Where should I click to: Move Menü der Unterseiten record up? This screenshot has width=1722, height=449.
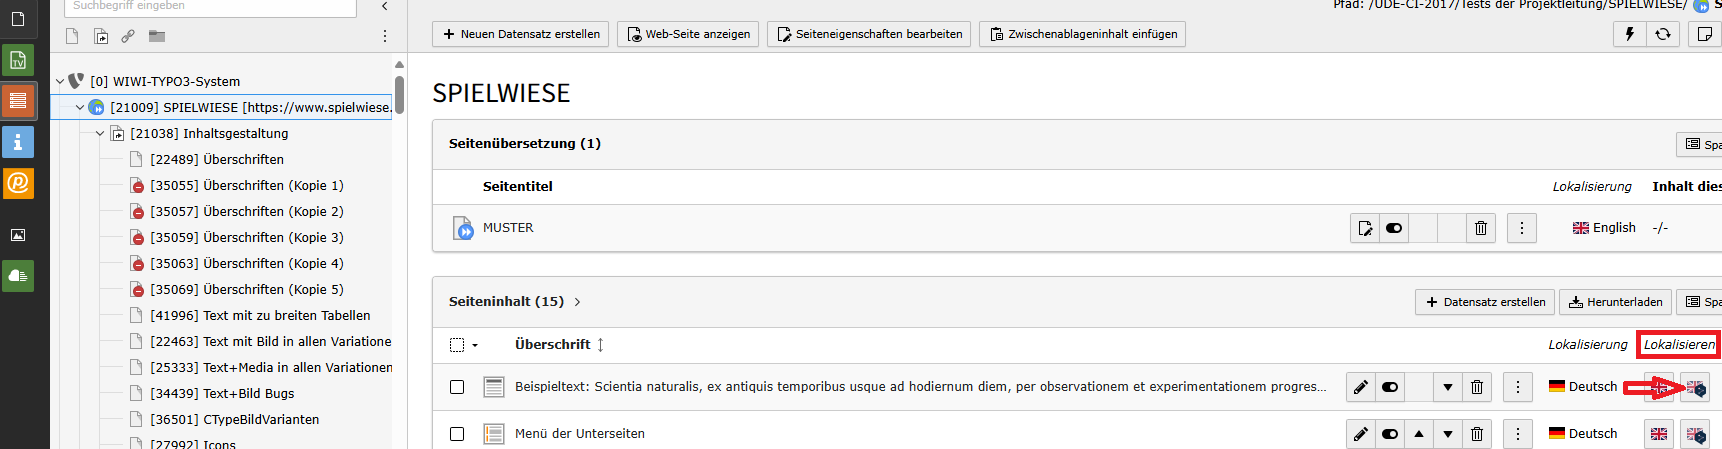[x=1419, y=434]
